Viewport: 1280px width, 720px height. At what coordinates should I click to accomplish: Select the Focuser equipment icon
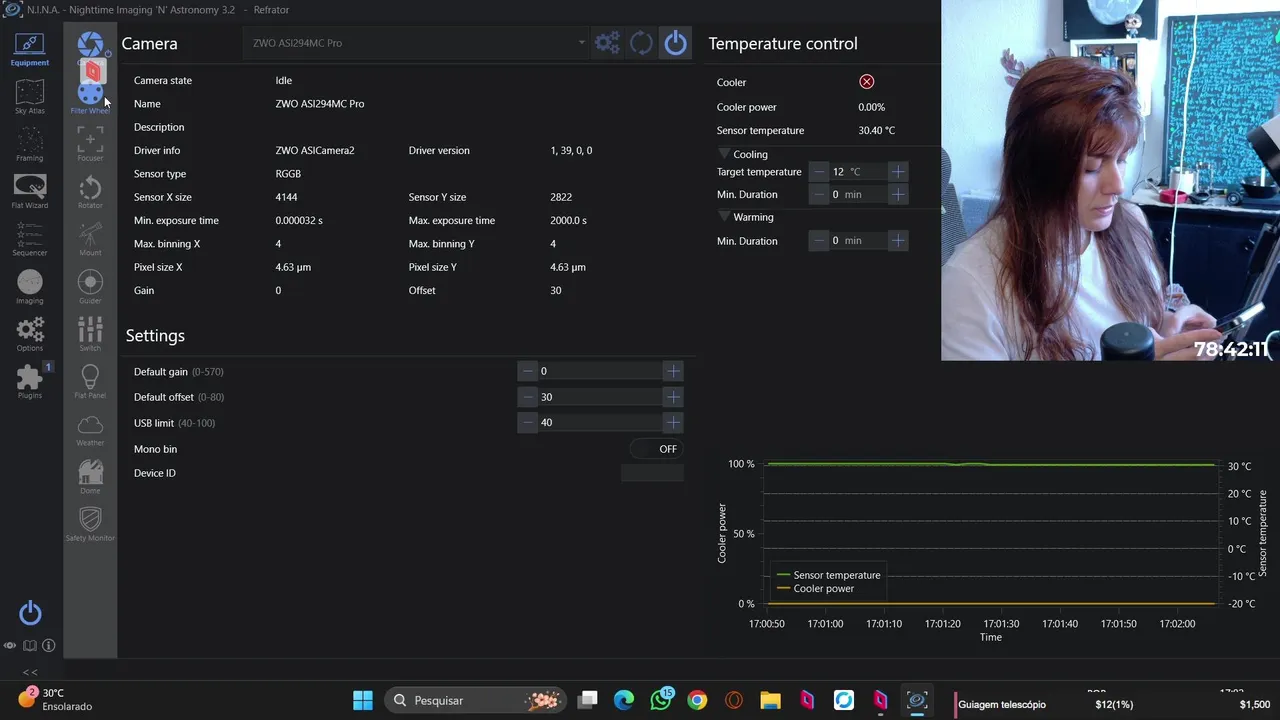click(x=90, y=144)
